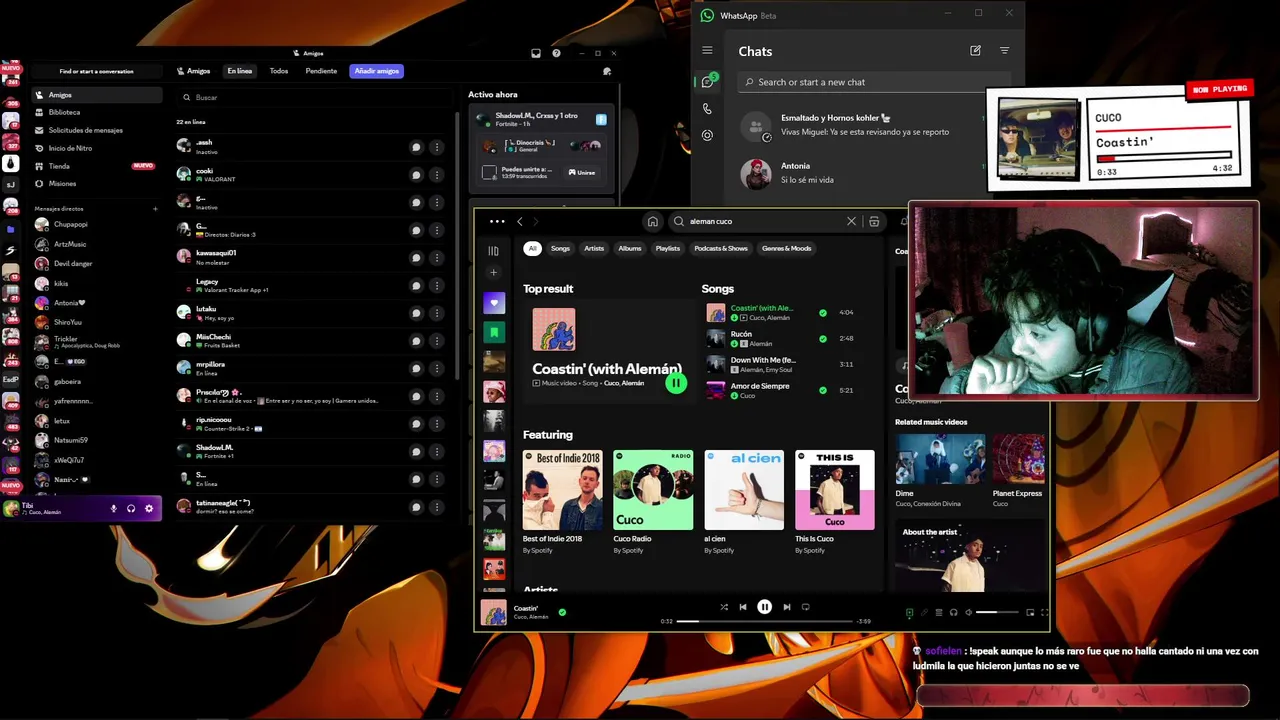This screenshot has width=1280, height=720.
Task: Toggle shuffle in Spotify player
Action: (724, 607)
